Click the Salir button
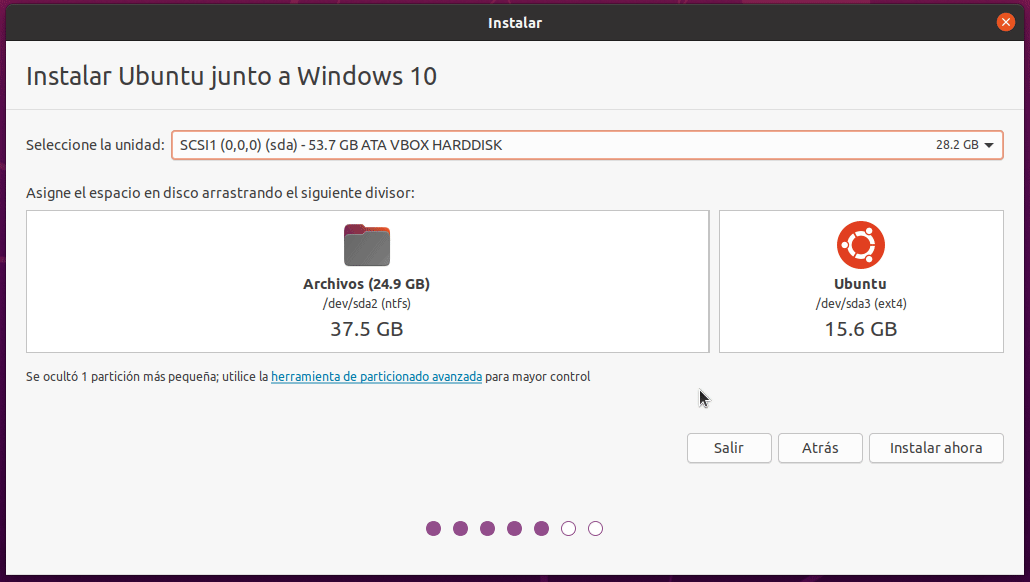Viewport: 1030px width, 582px height. [x=729, y=448]
